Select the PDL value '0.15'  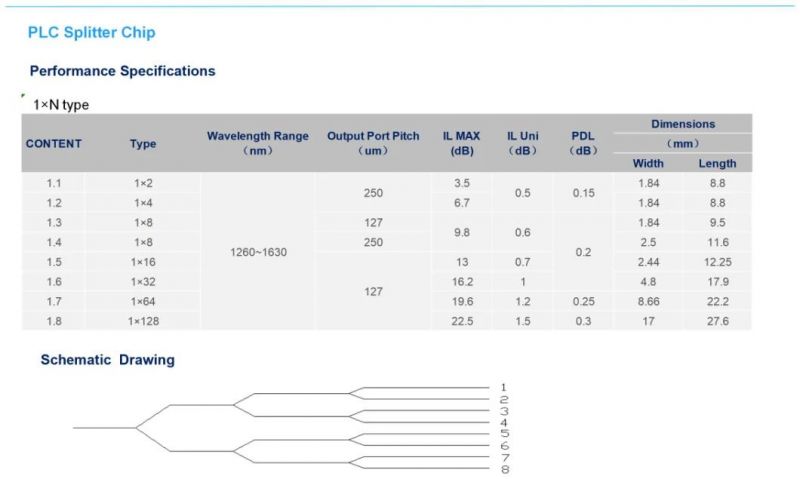click(x=583, y=193)
